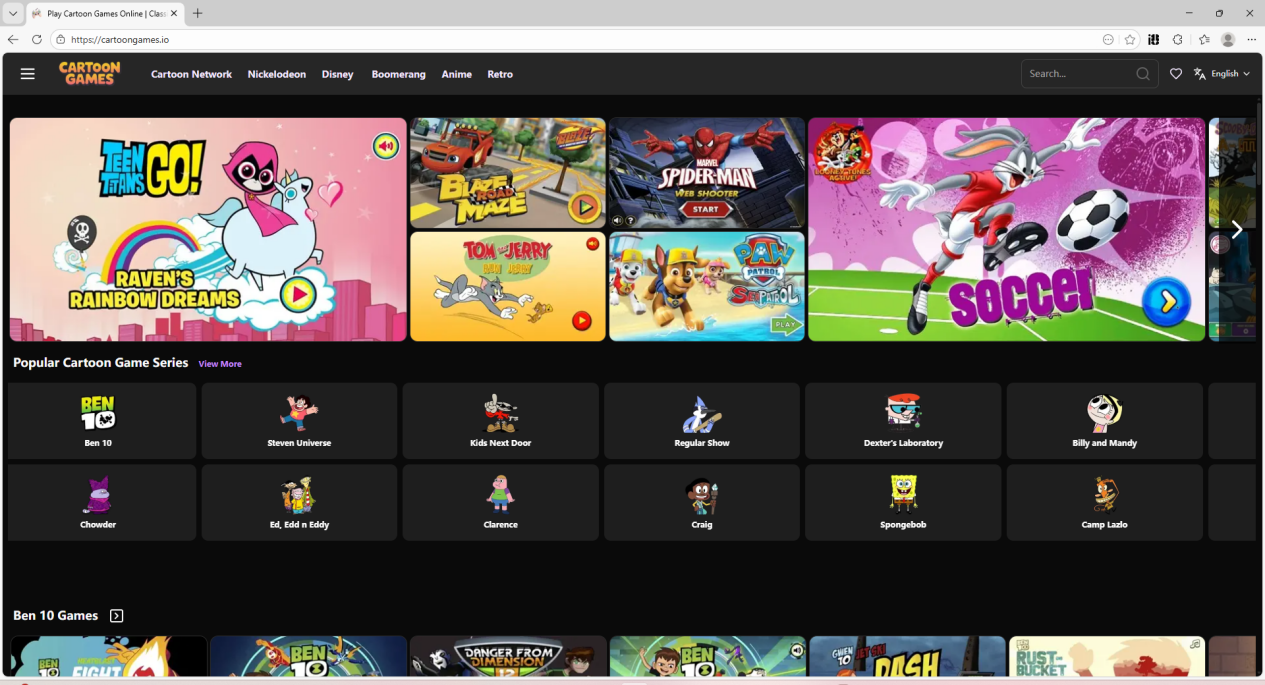Go back with browser back arrow
Viewport: 1265px width, 685px height.
(13, 40)
